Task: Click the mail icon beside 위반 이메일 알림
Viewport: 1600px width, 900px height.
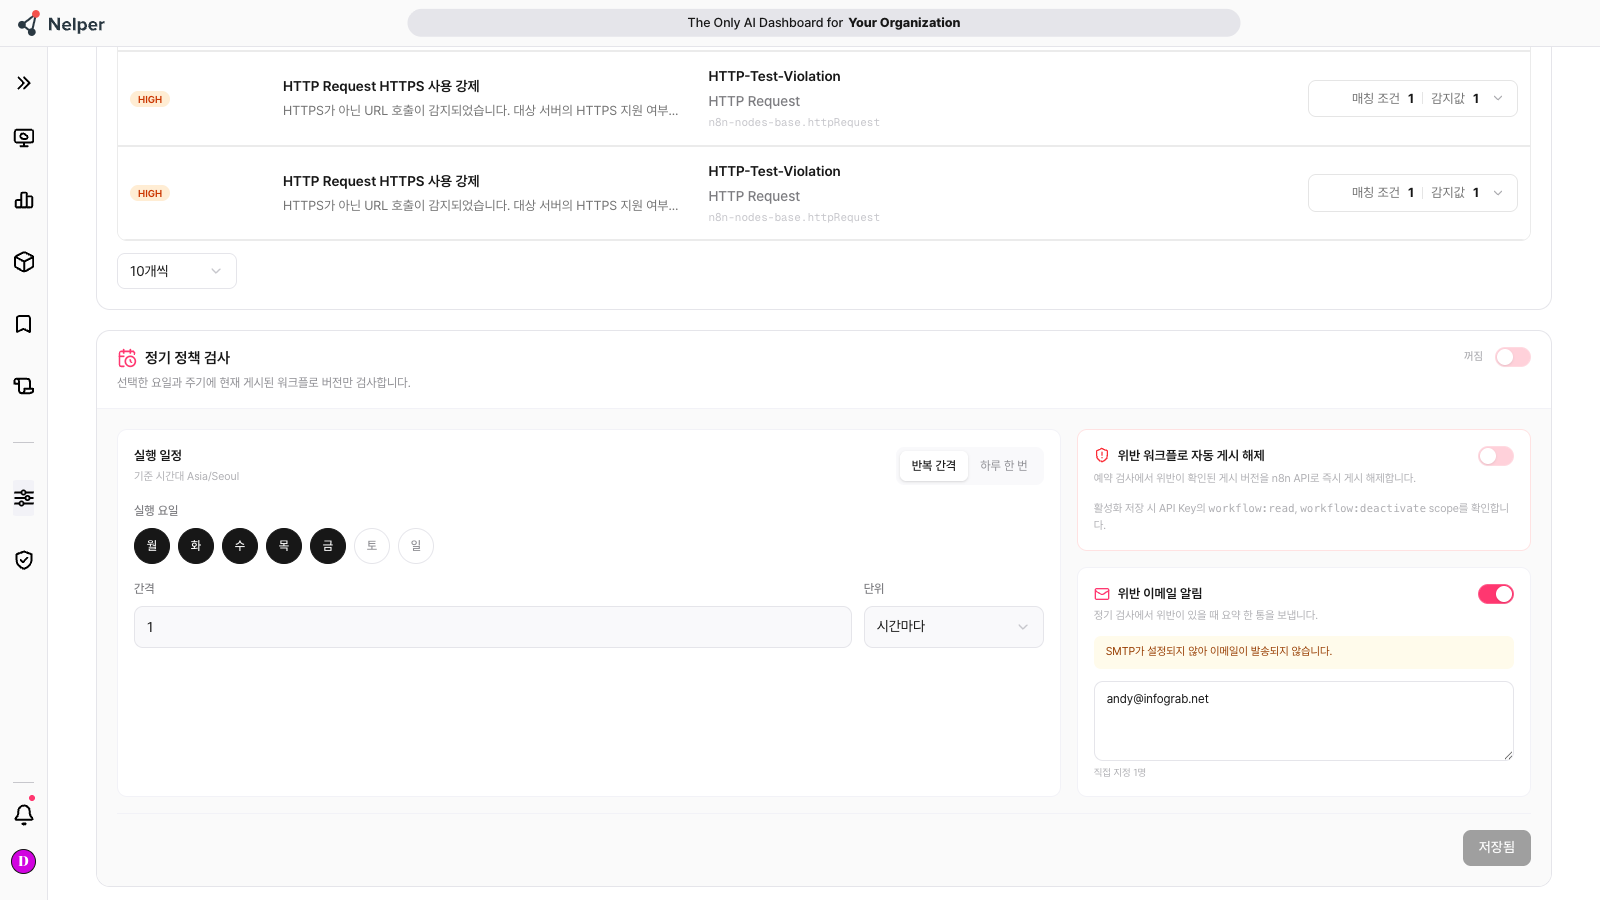Action: [x=1102, y=594]
